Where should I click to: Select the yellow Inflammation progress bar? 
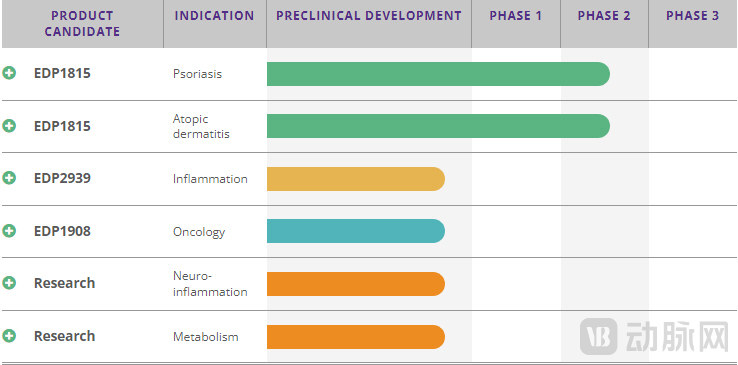point(356,179)
